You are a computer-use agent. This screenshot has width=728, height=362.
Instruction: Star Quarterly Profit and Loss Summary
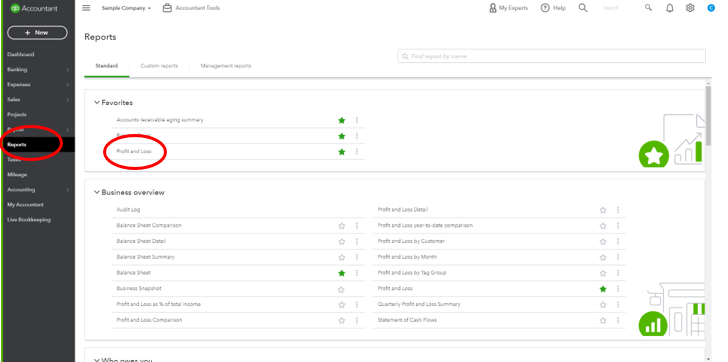coord(603,305)
